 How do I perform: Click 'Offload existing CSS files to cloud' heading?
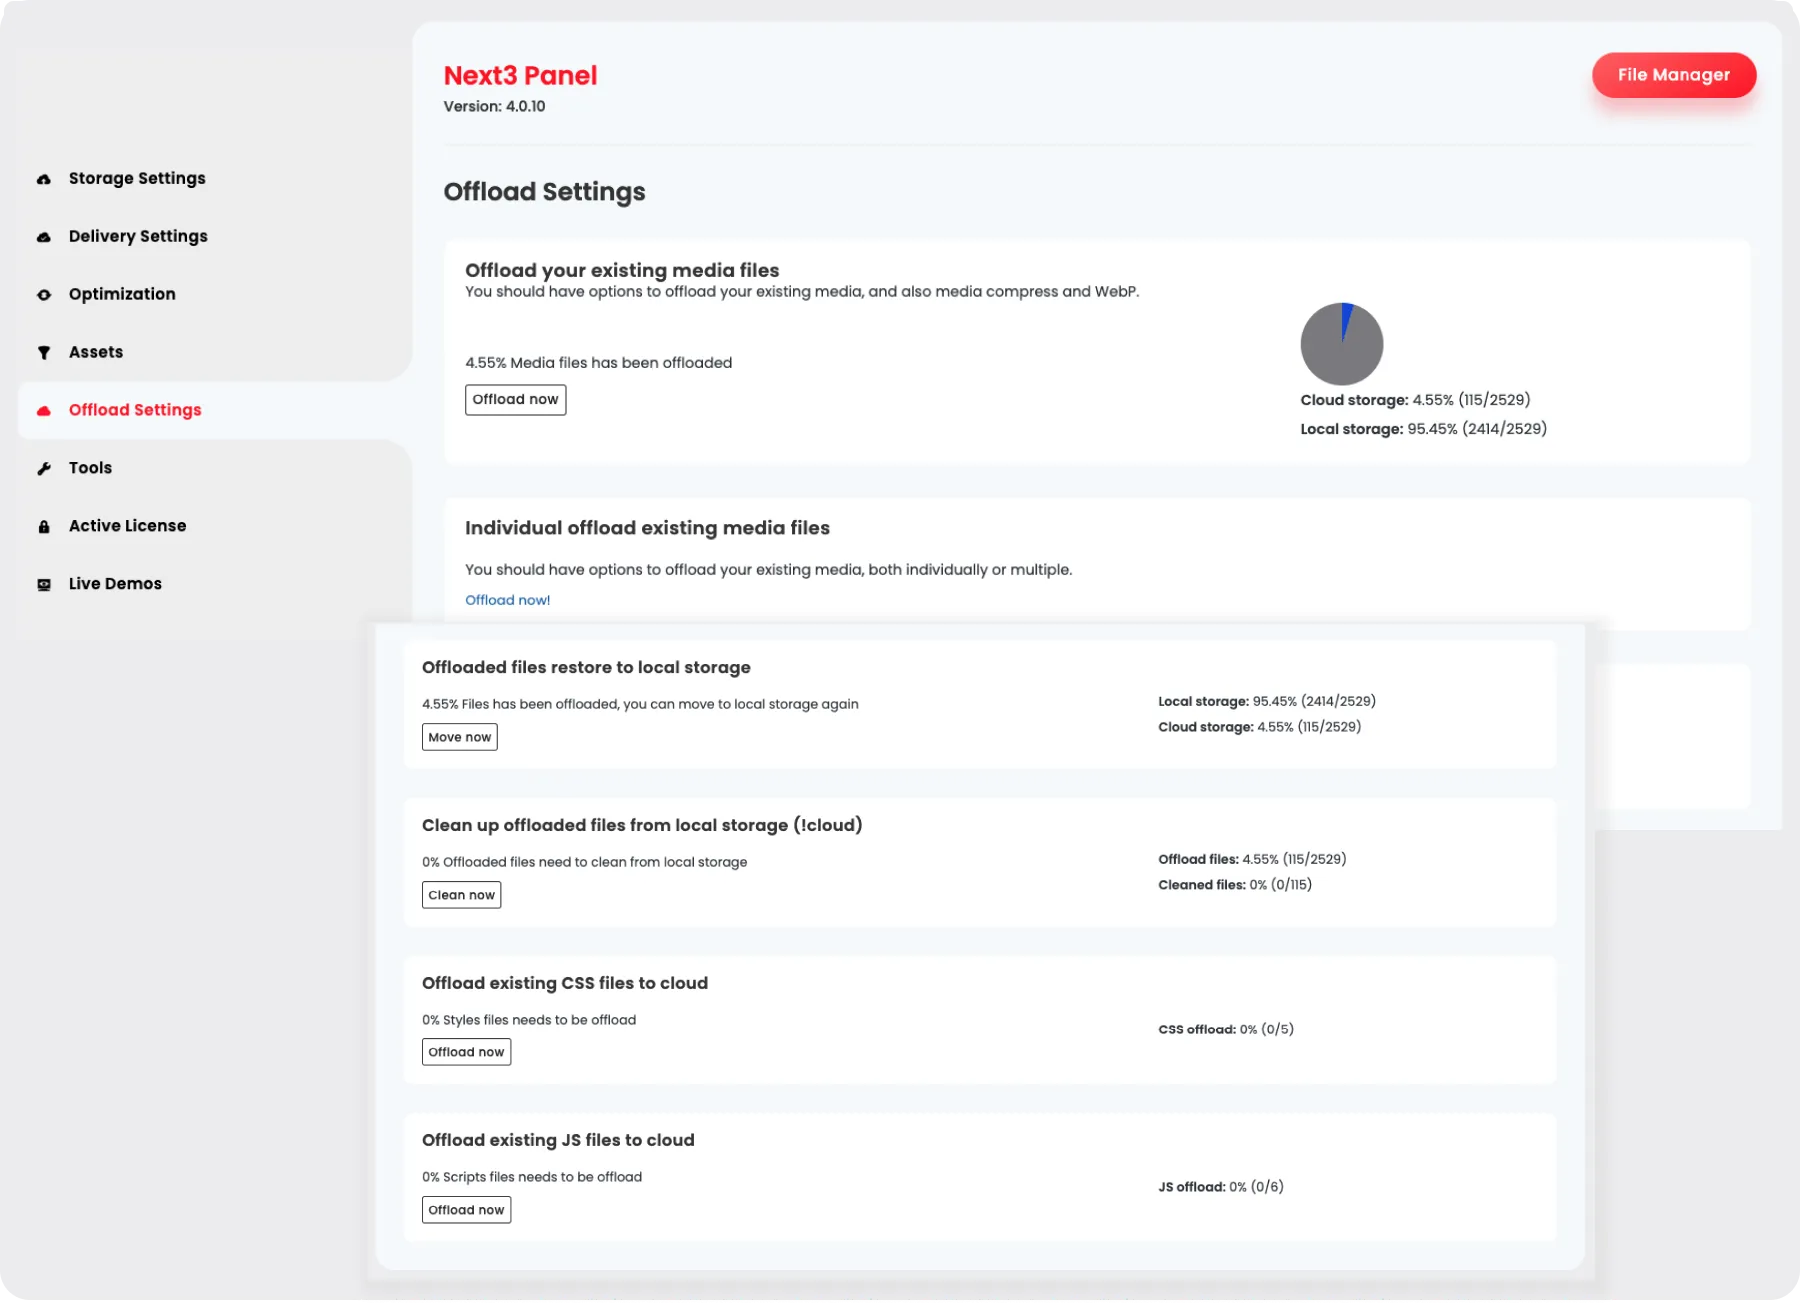565,983
